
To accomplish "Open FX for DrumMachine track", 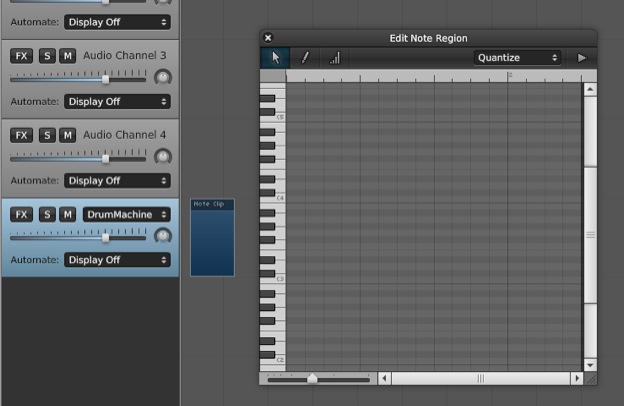I will [21, 215].
